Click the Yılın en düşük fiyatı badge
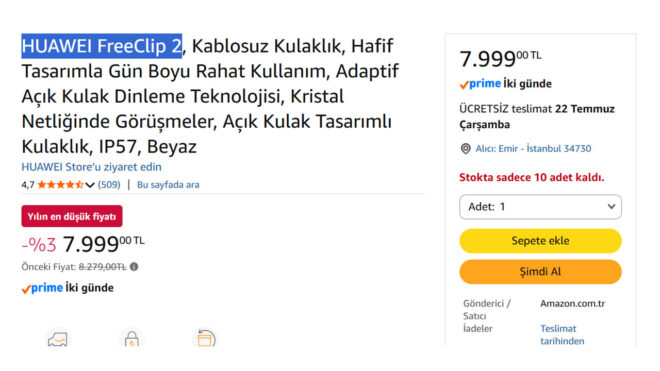The width and height of the screenshot is (660, 371). pos(72,216)
